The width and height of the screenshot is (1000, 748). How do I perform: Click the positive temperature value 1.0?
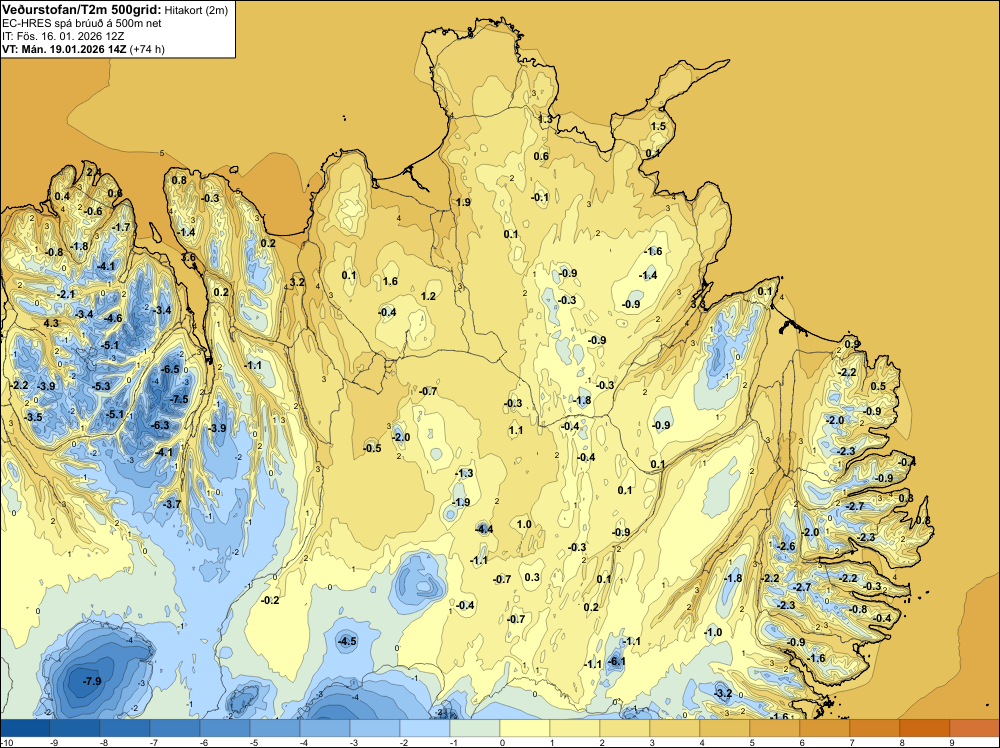point(524,524)
